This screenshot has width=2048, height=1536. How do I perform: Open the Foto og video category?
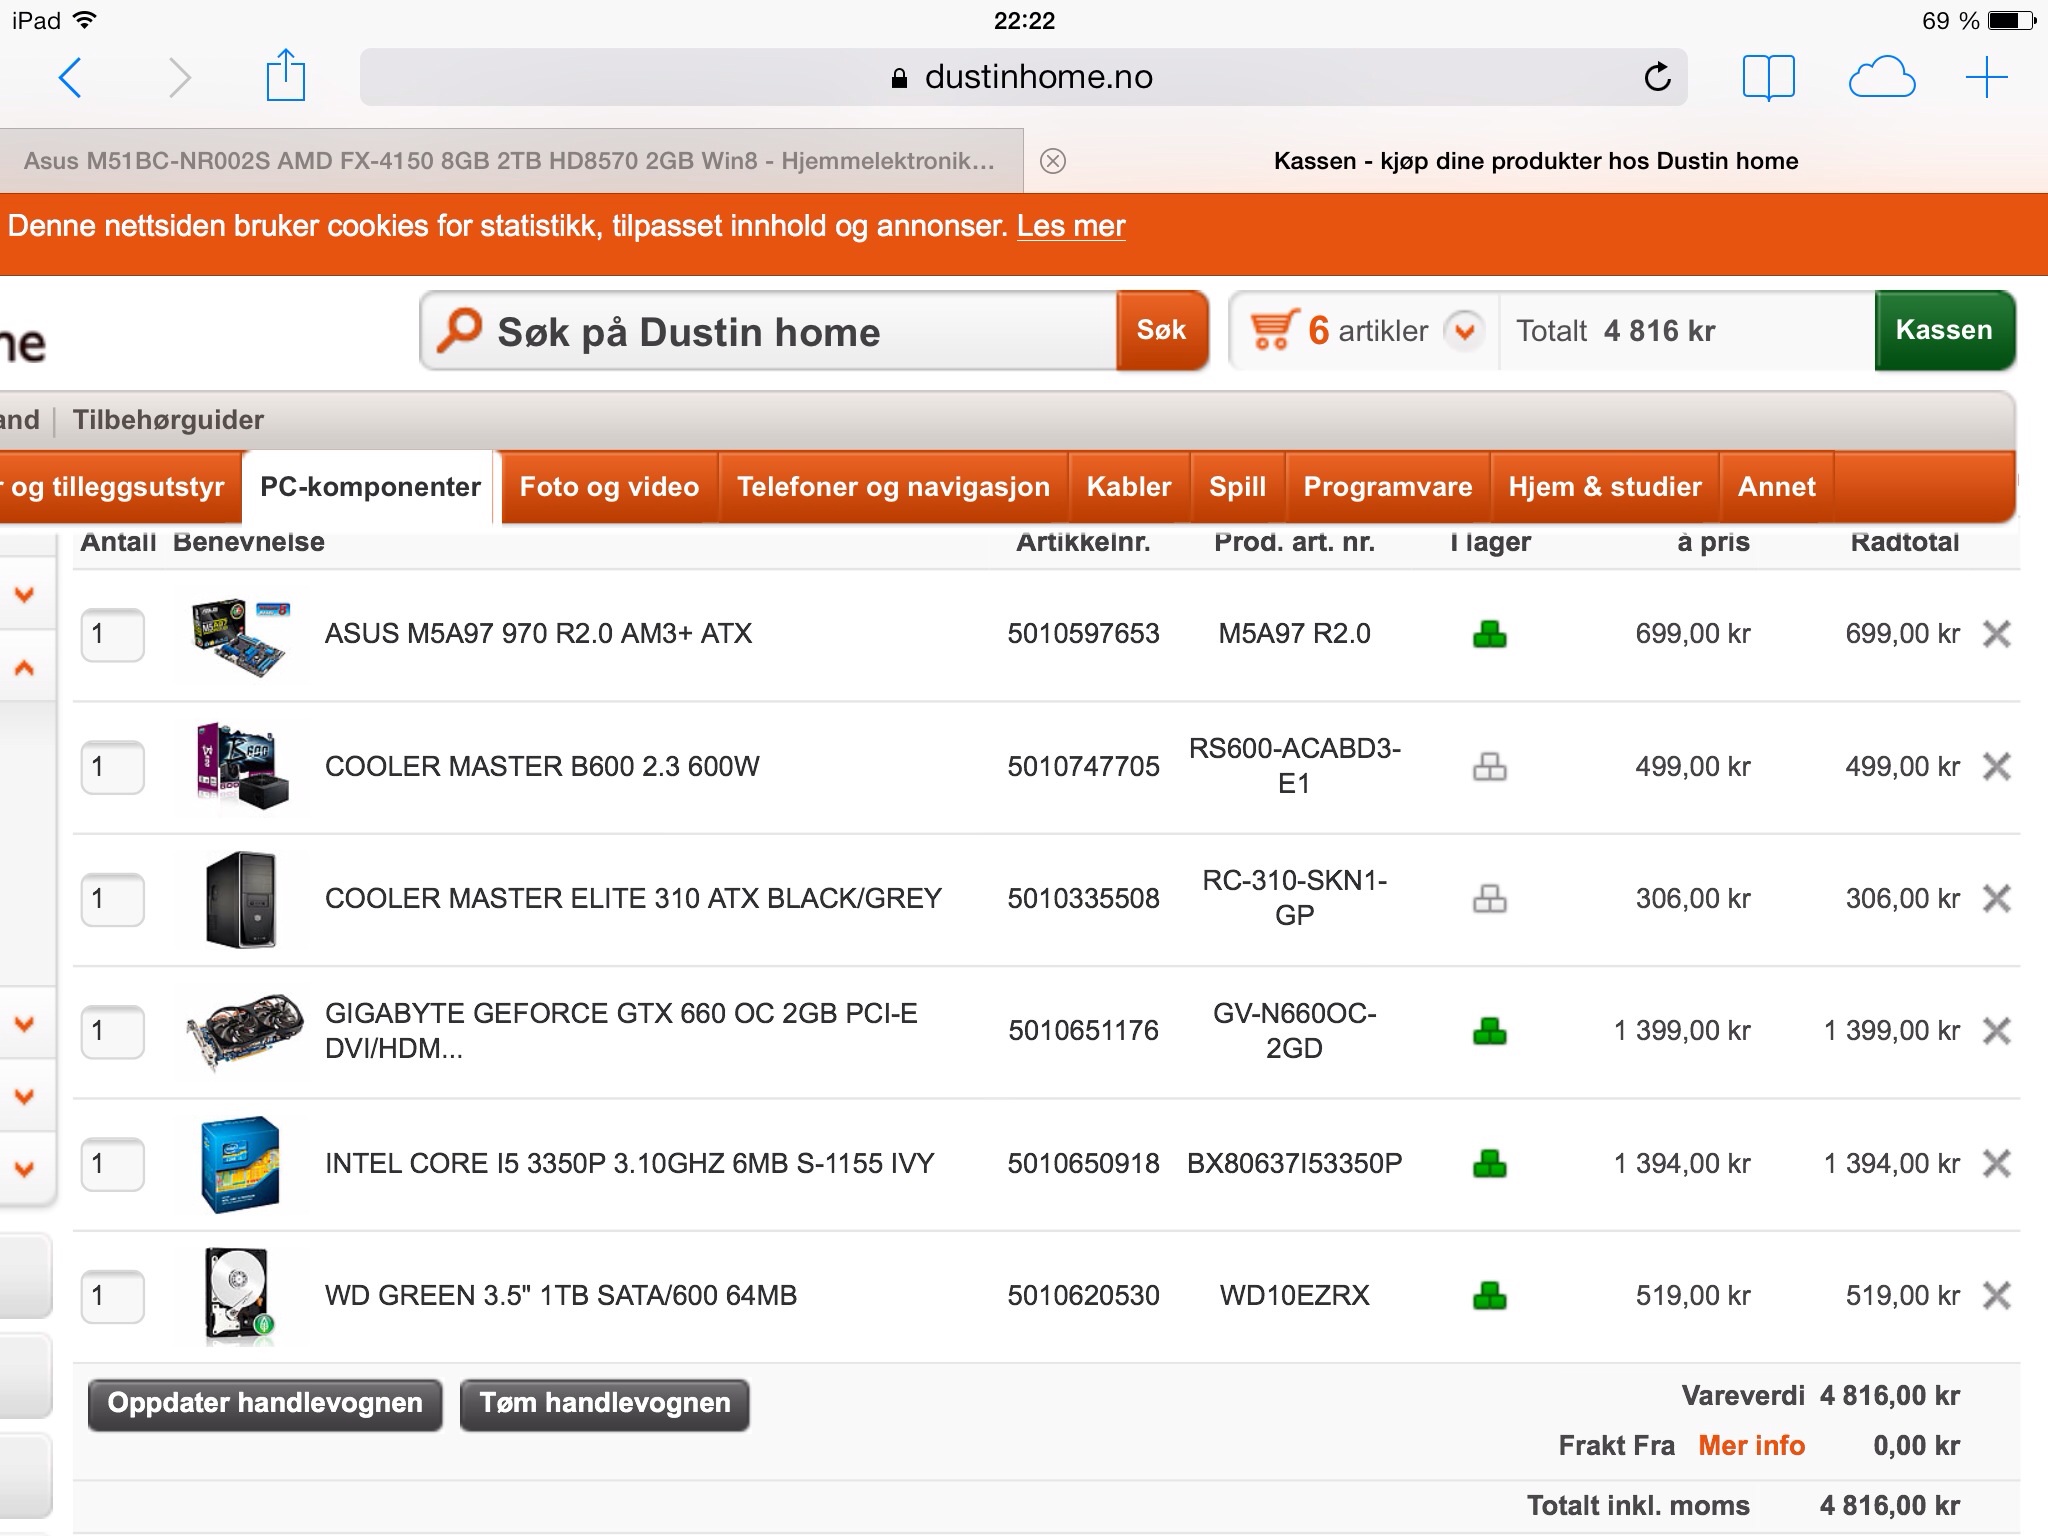tap(609, 487)
